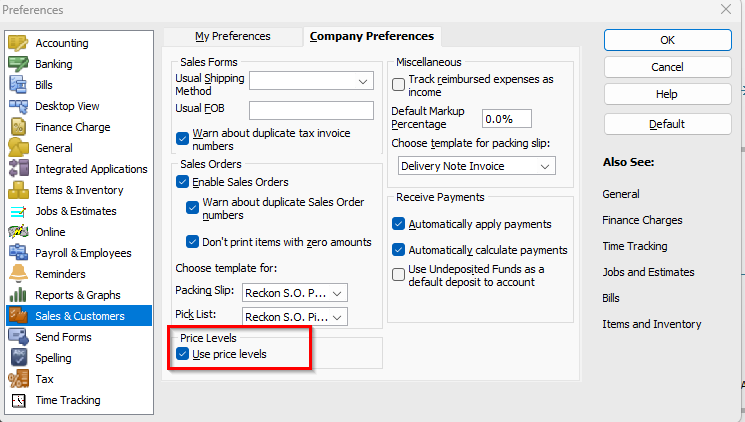Select the Time Tracking clock icon
Screen dimensions: 745x422
(18, 400)
